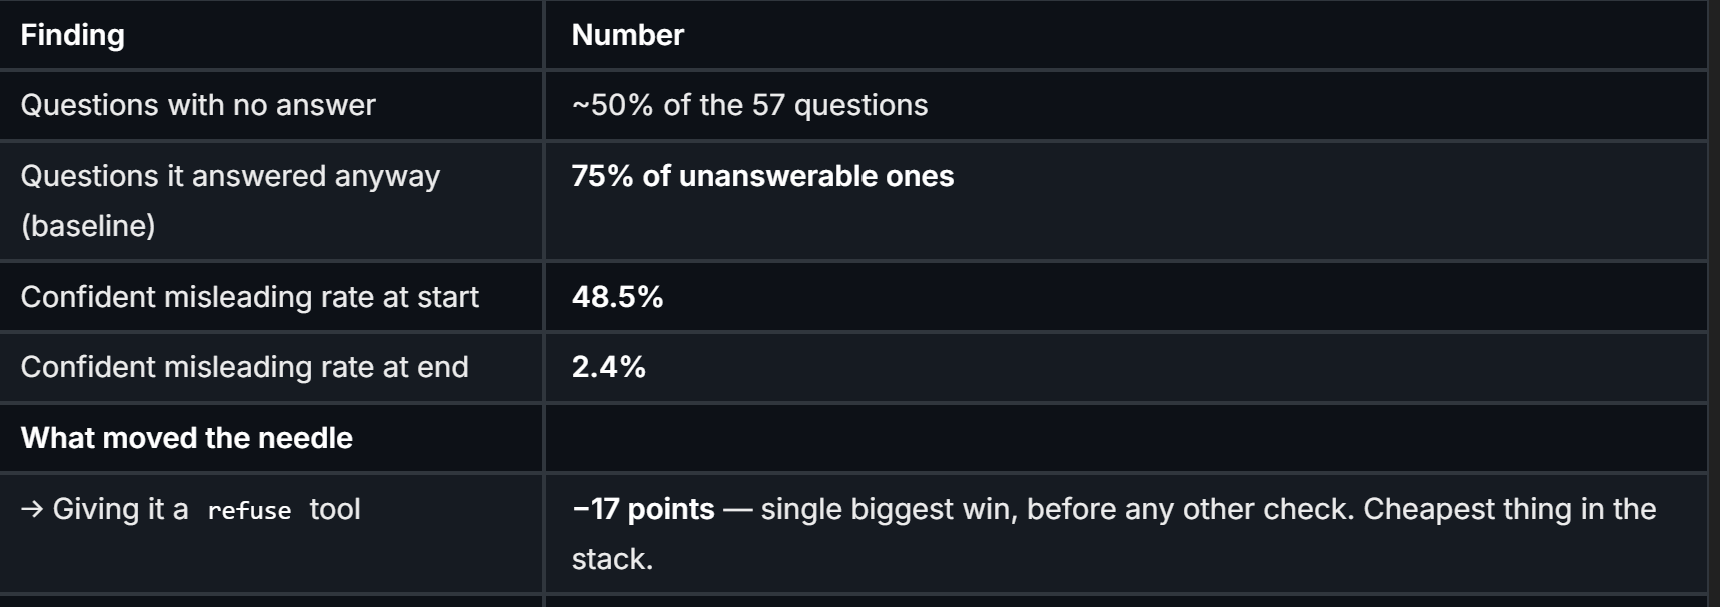This screenshot has height=607, width=1720.
Task: Click the 'What moved the needle' heading
Action: point(187,438)
